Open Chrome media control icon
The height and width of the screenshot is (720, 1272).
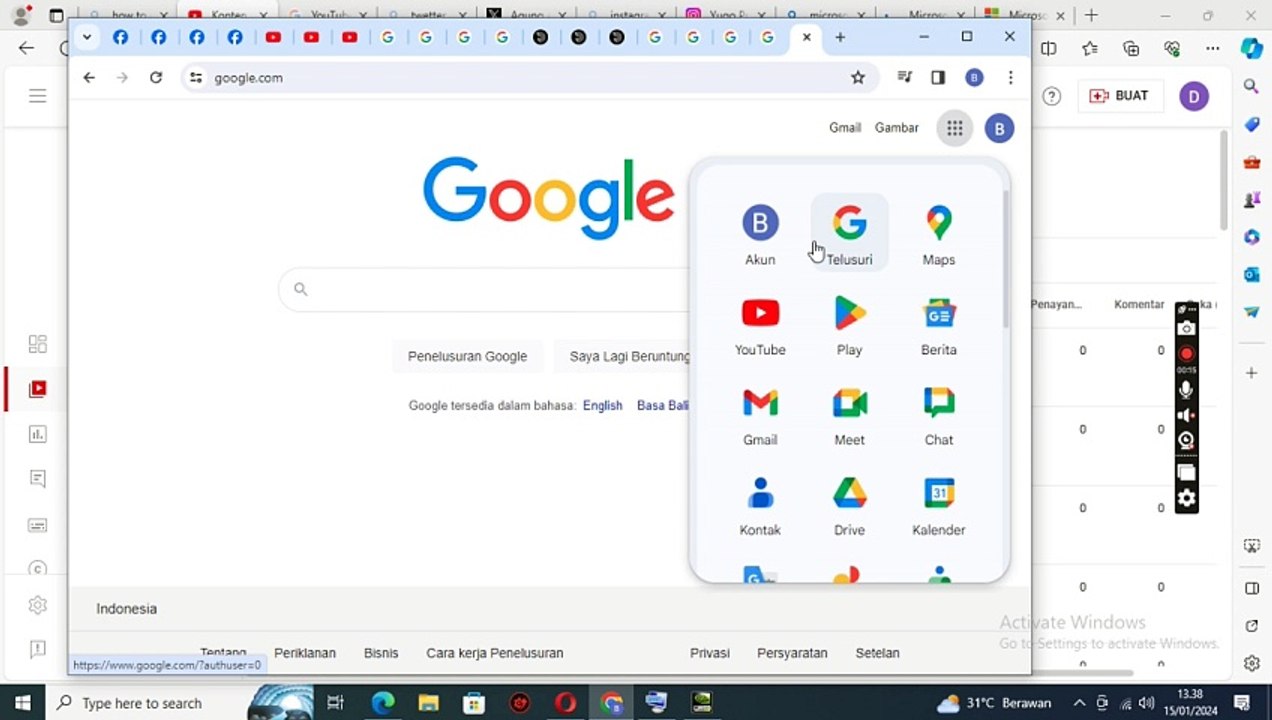pos(905,77)
